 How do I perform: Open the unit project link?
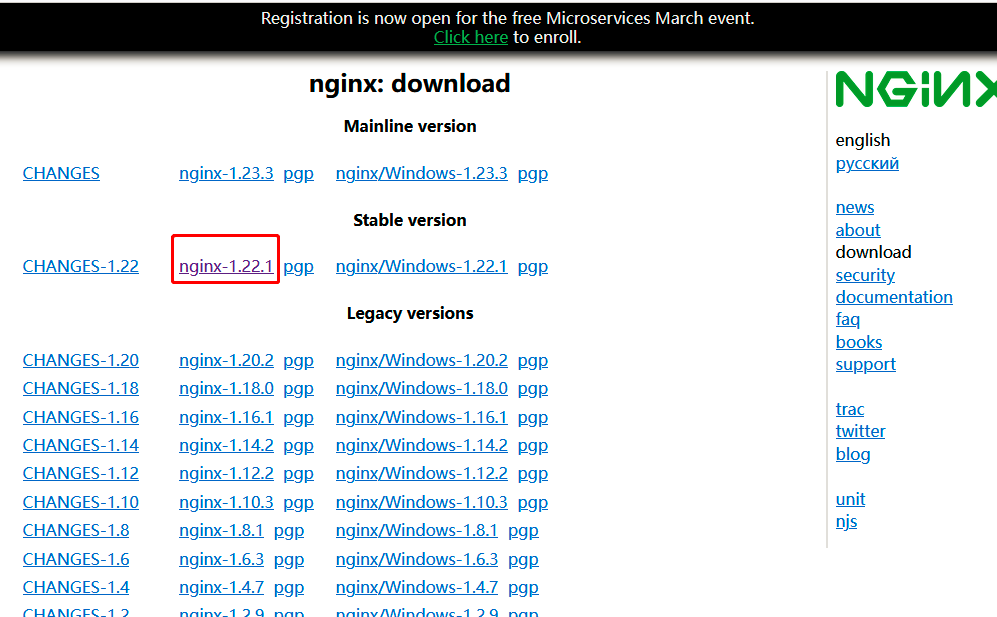(850, 499)
